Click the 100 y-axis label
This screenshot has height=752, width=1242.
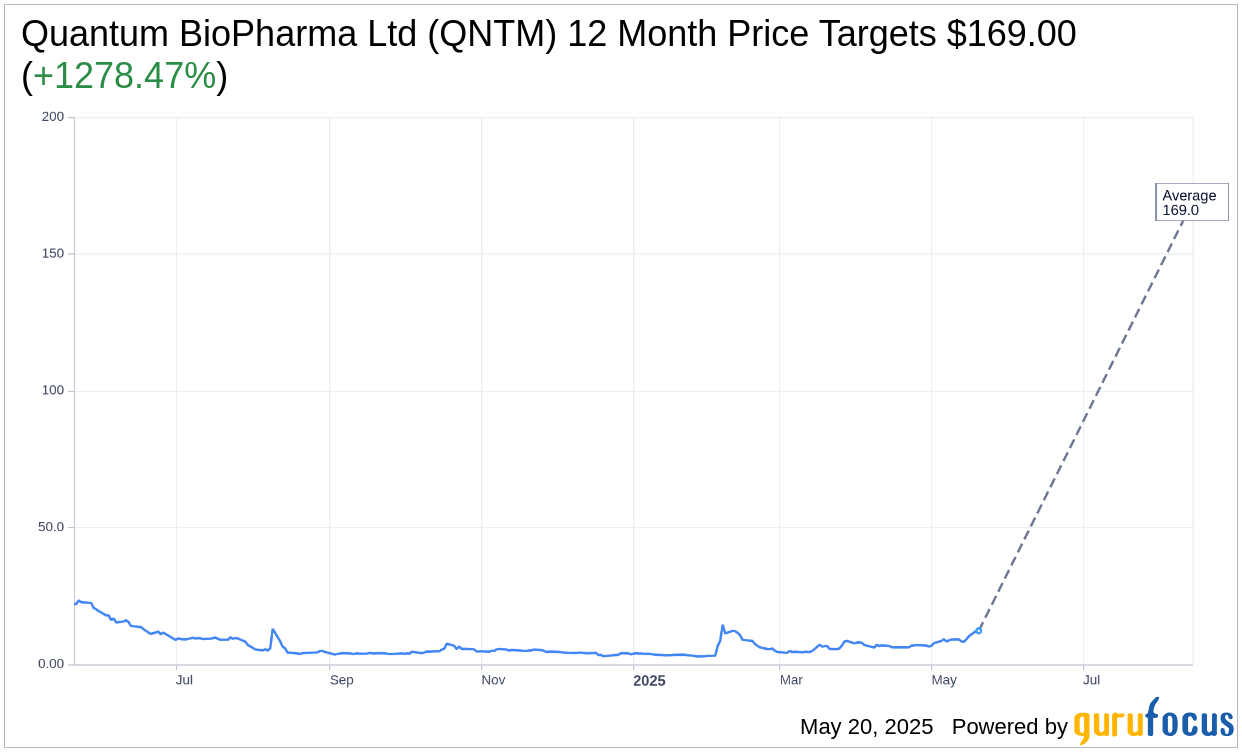[x=53, y=391]
